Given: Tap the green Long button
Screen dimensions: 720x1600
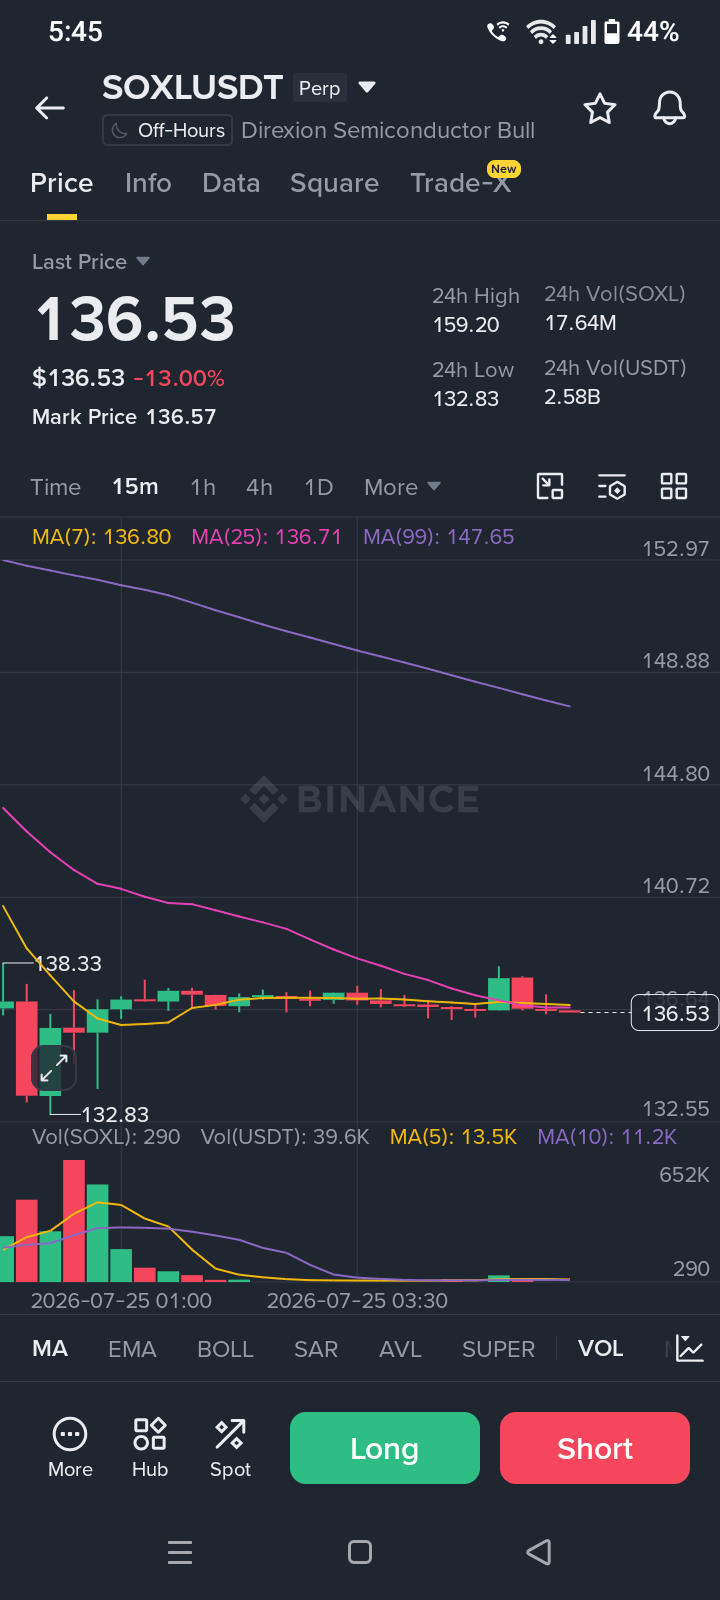Looking at the screenshot, I should point(385,1448).
